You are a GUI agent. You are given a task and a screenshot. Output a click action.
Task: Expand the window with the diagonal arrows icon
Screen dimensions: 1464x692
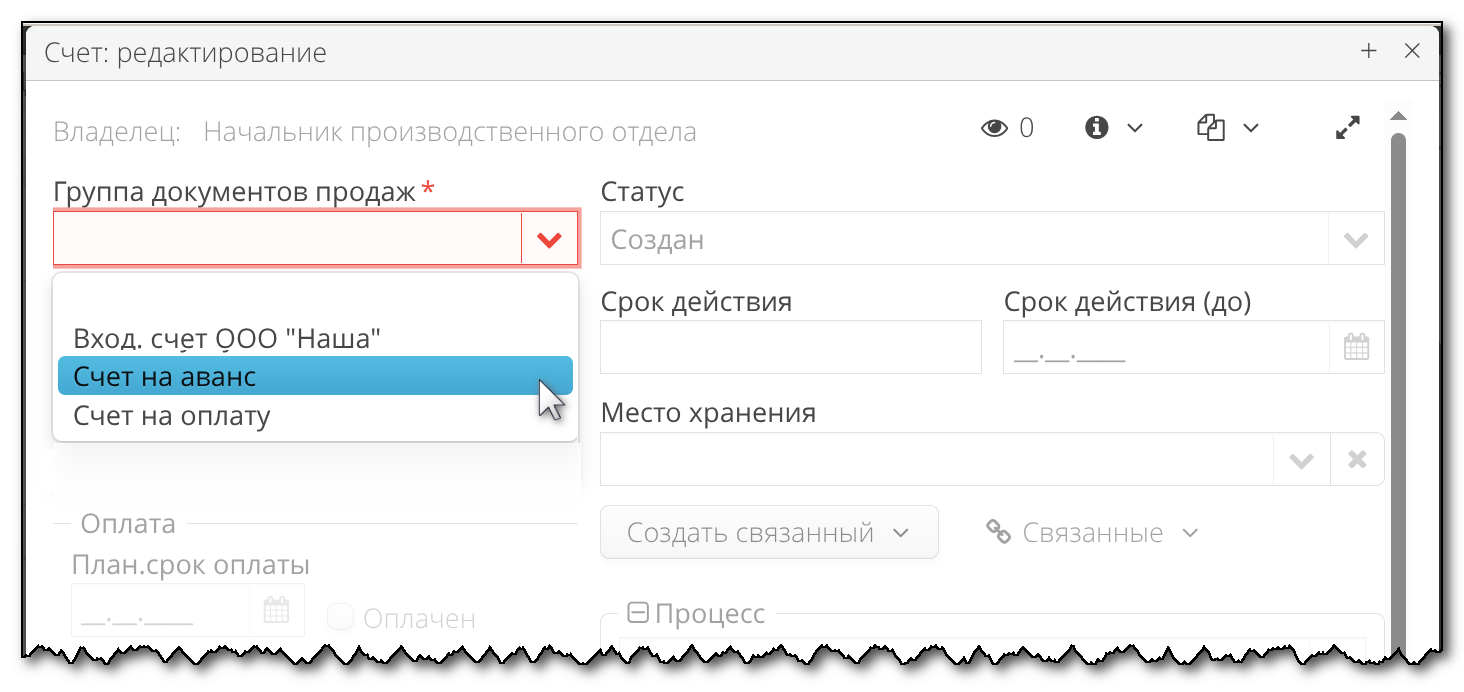[x=1348, y=127]
